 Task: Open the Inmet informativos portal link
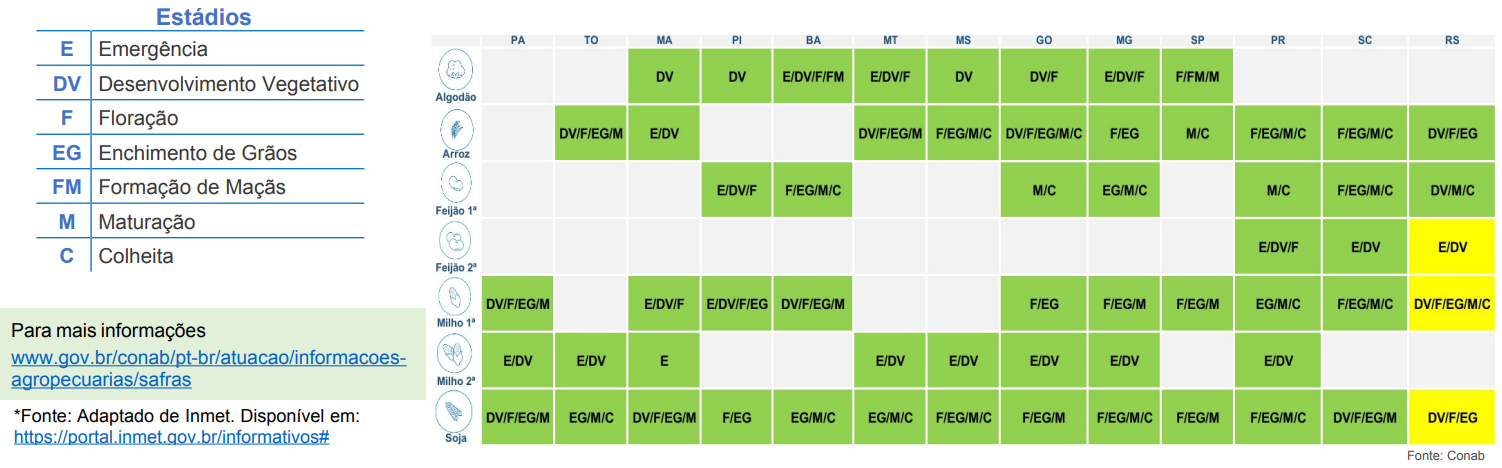click(x=171, y=437)
